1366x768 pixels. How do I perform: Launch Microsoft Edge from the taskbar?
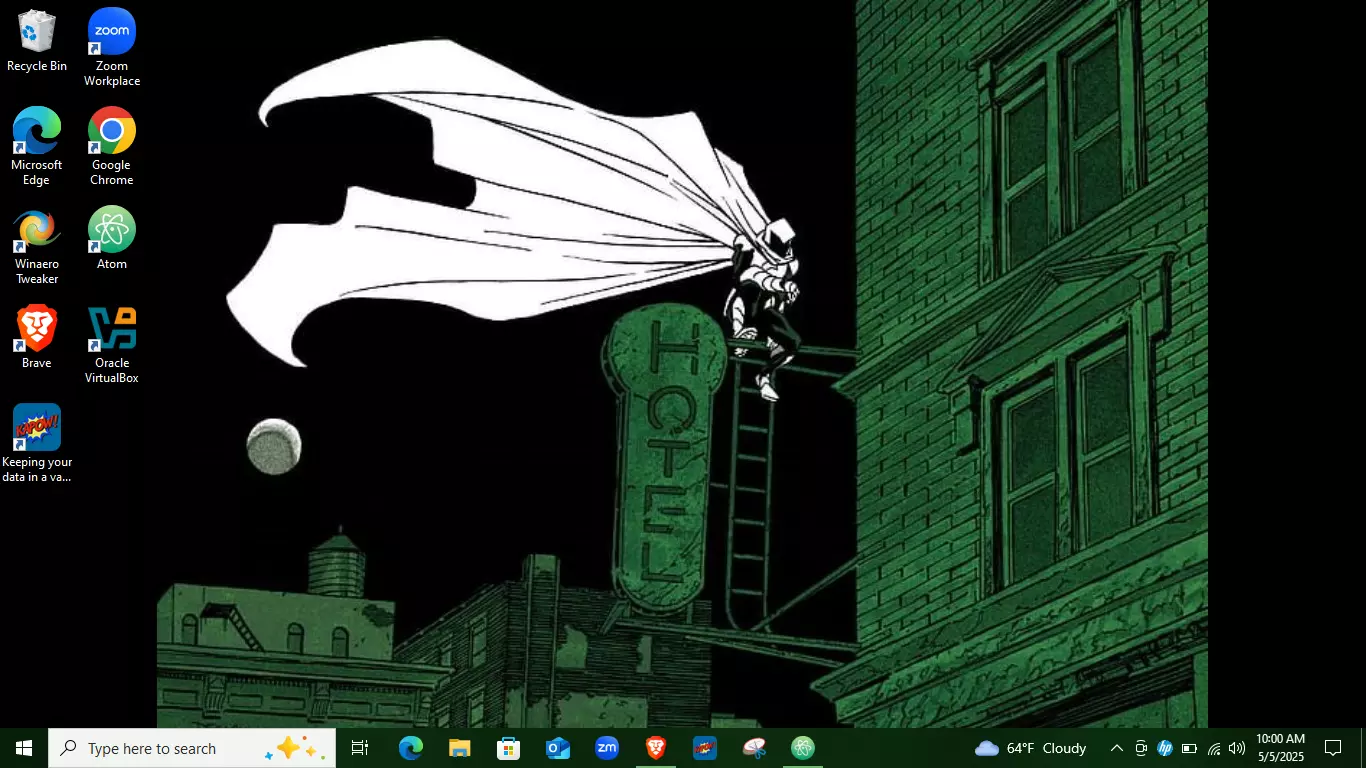(x=411, y=748)
